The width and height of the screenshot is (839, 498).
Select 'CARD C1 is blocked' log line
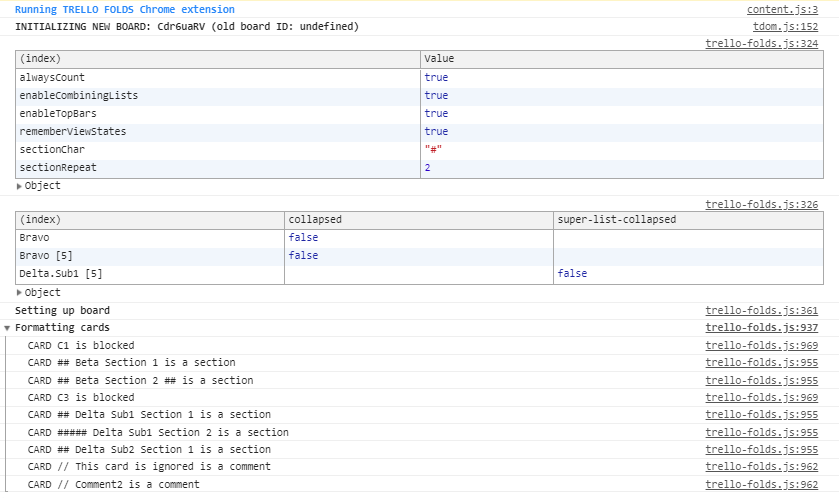click(81, 346)
